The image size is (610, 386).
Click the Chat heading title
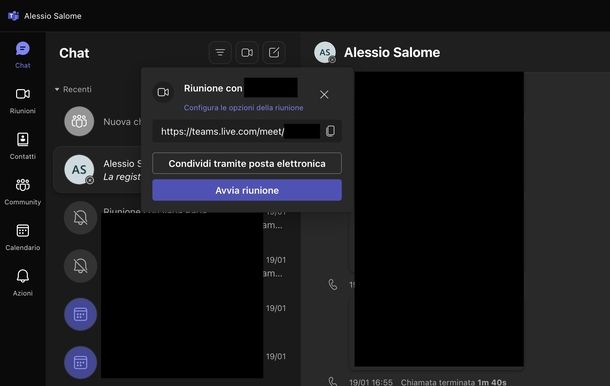pos(74,53)
